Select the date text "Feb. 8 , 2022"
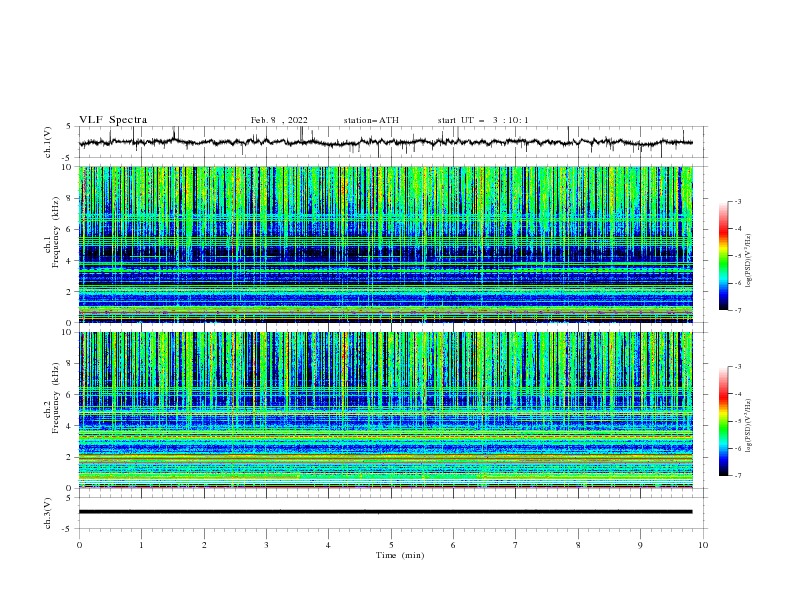Viewport: 792px width, 612px height. tap(279, 120)
